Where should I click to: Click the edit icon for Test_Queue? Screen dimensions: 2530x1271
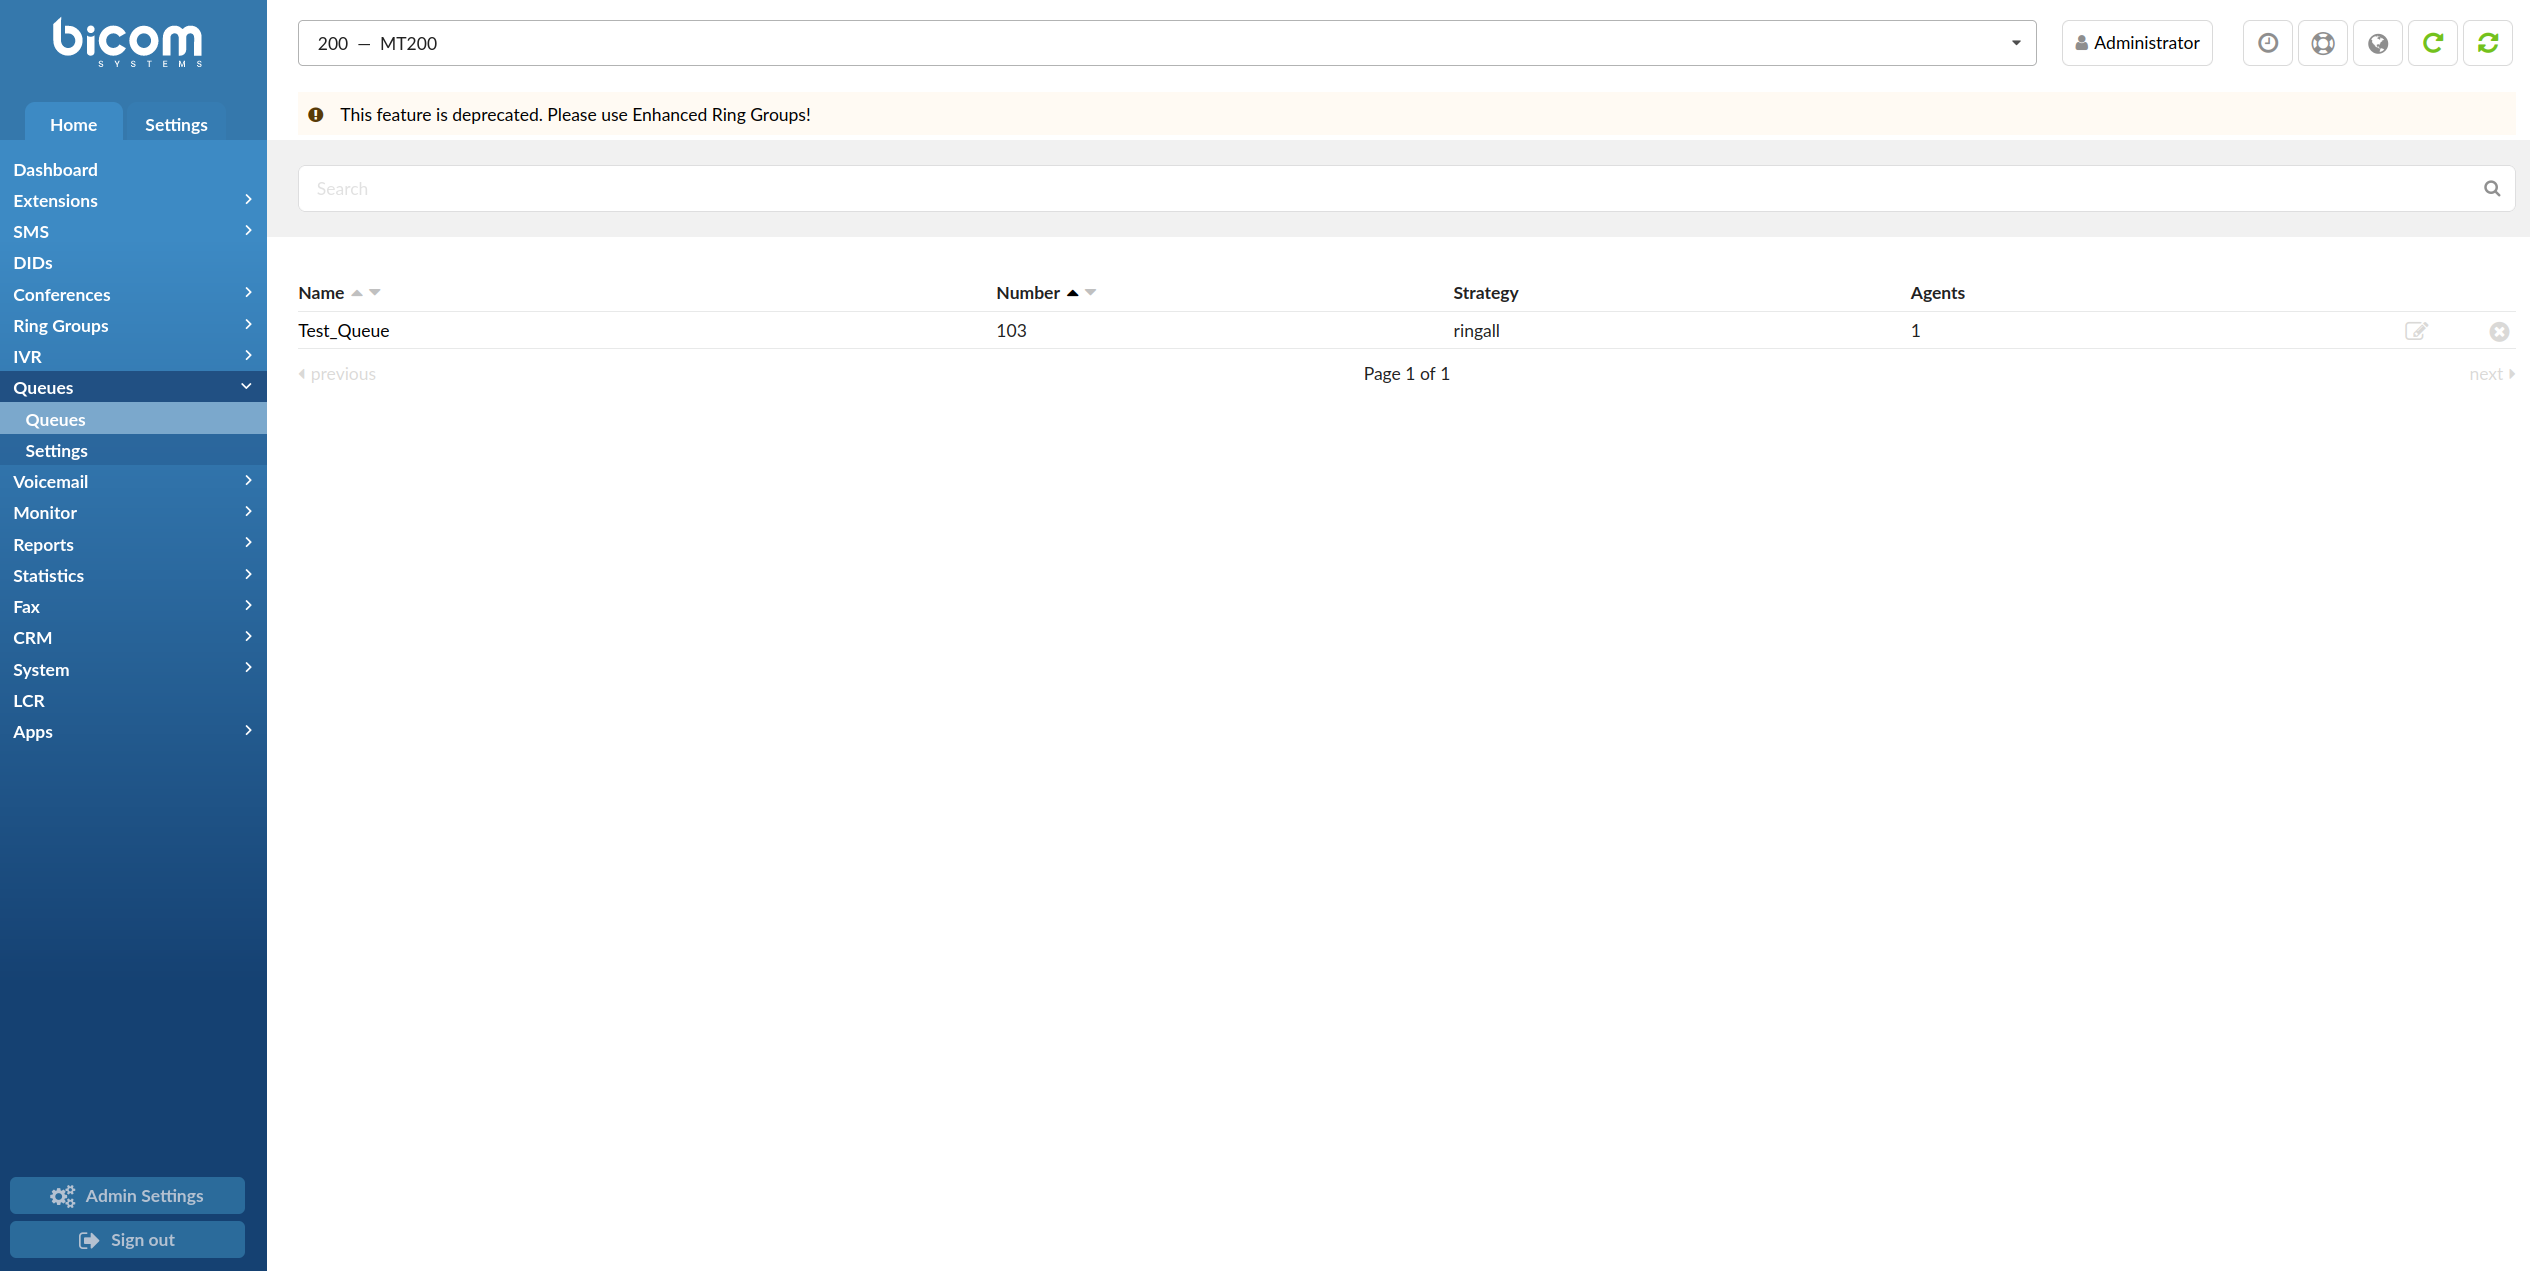click(x=2417, y=331)
